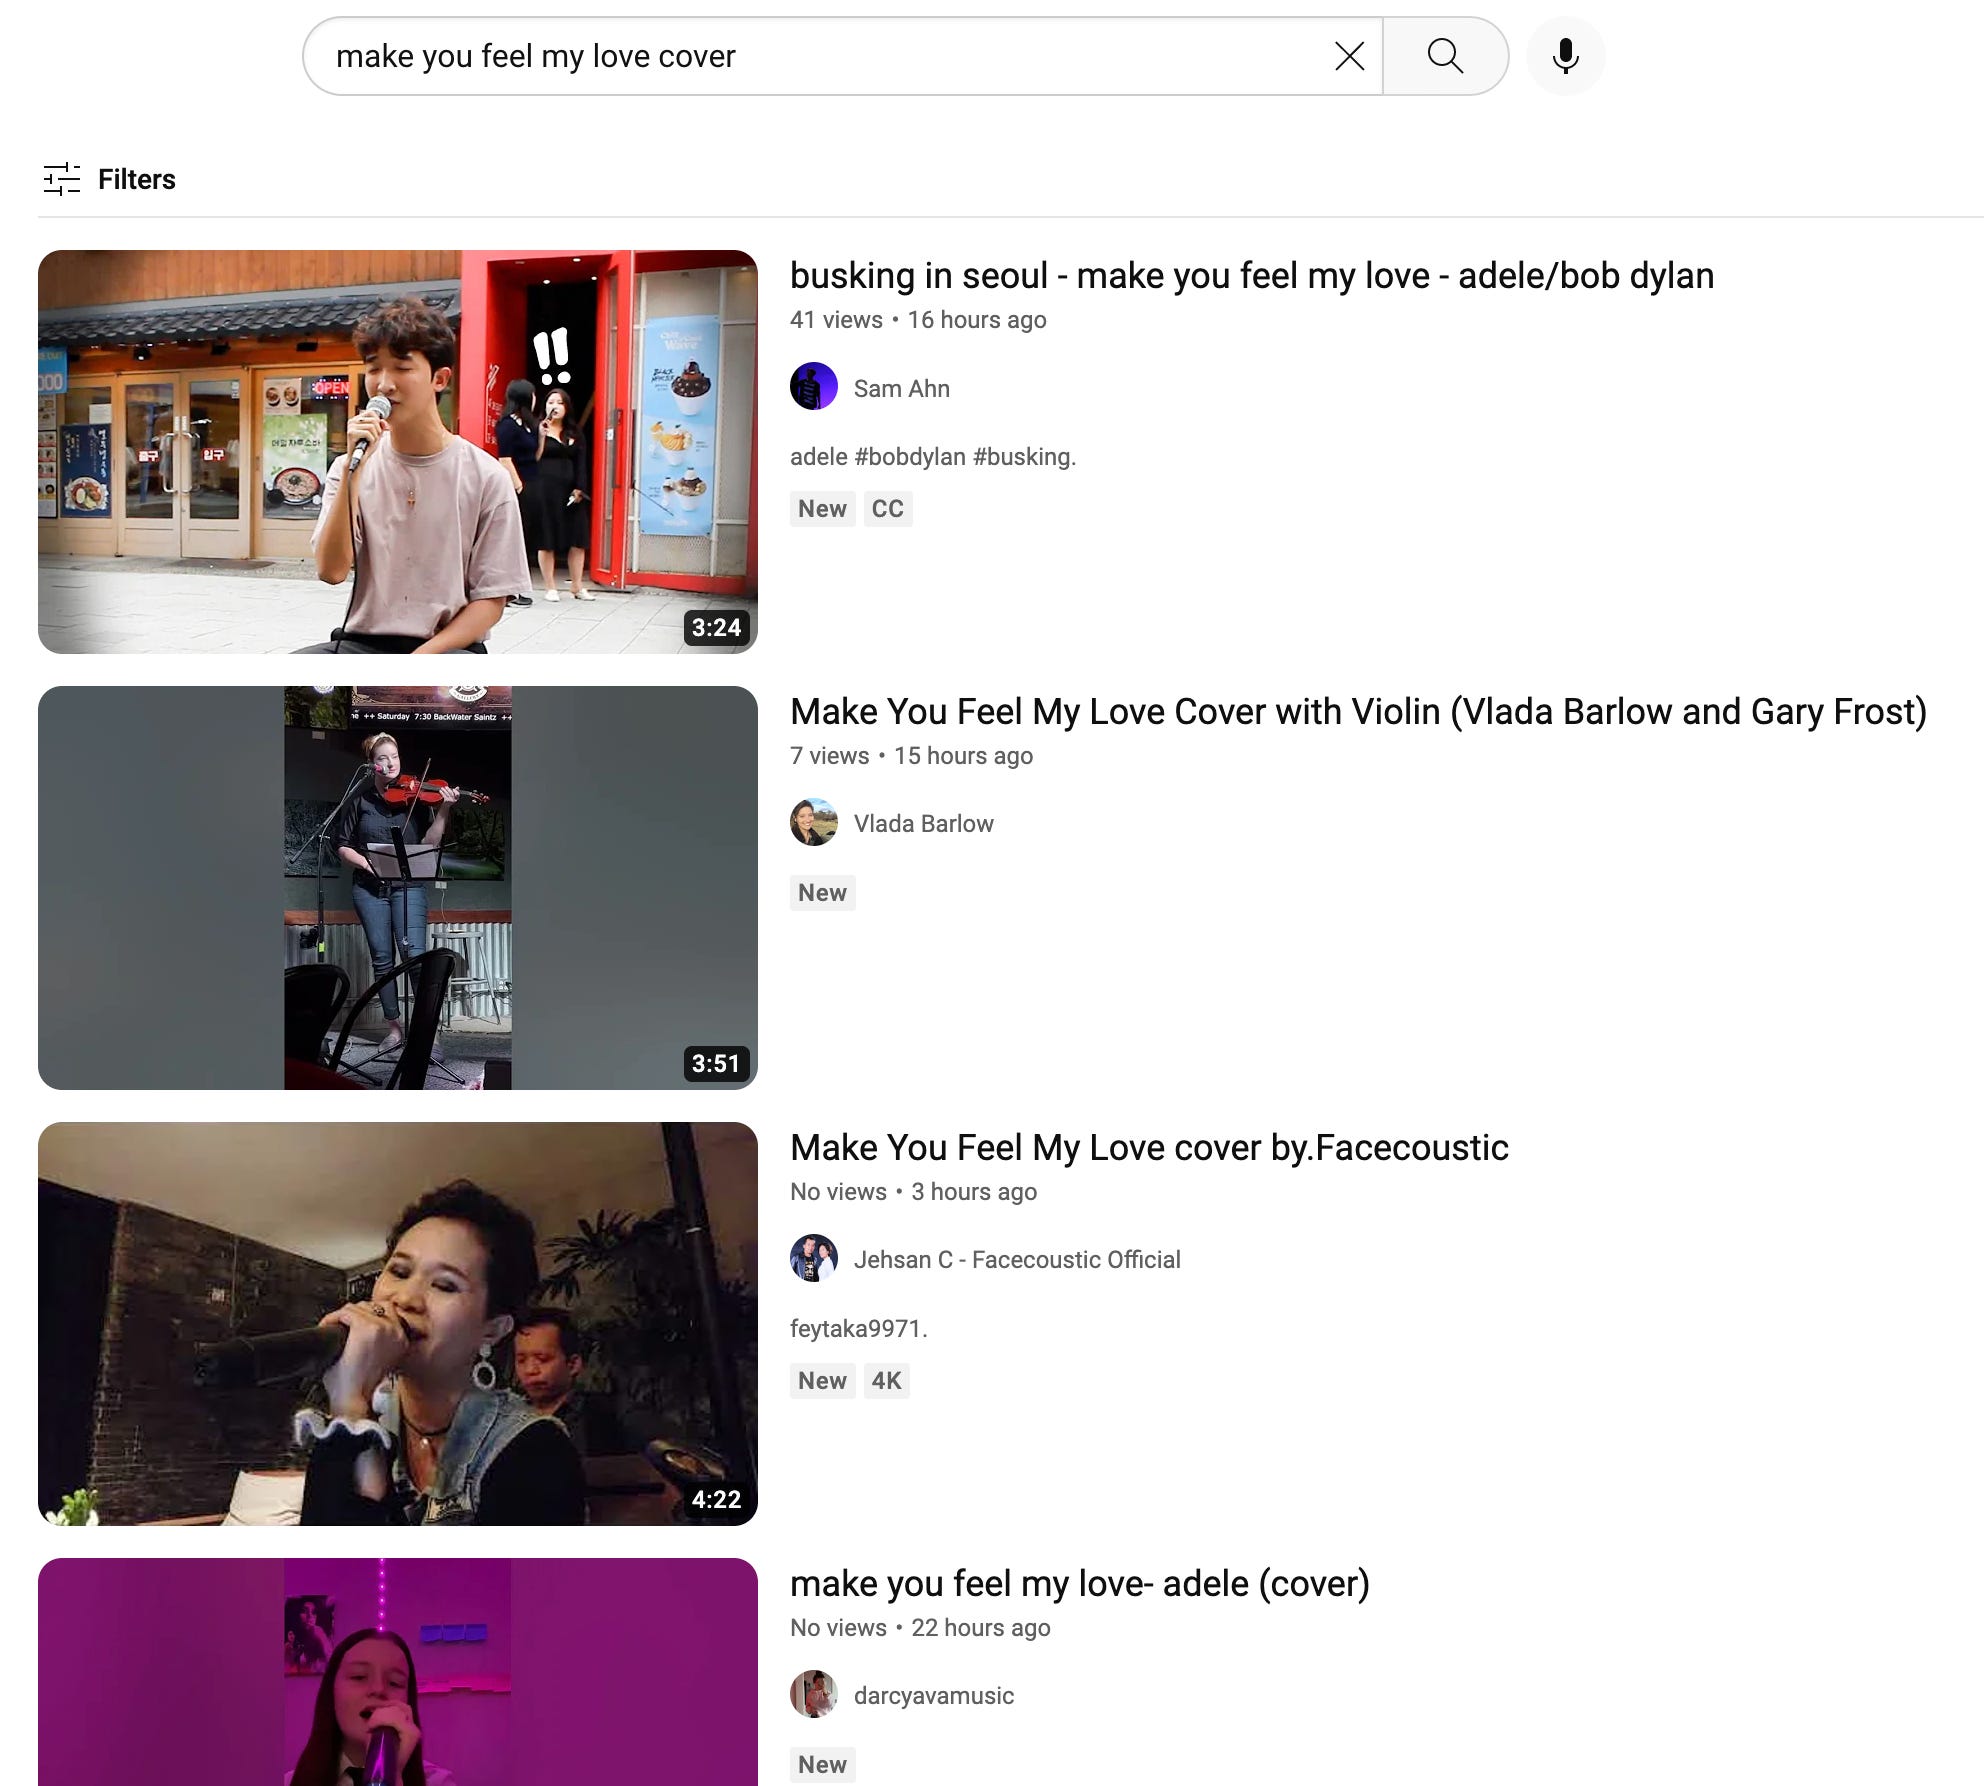Viewport: 1984px width, 1786px height.
Task: Start voice search with microphone icon
Action: [x=1565, y=56]
